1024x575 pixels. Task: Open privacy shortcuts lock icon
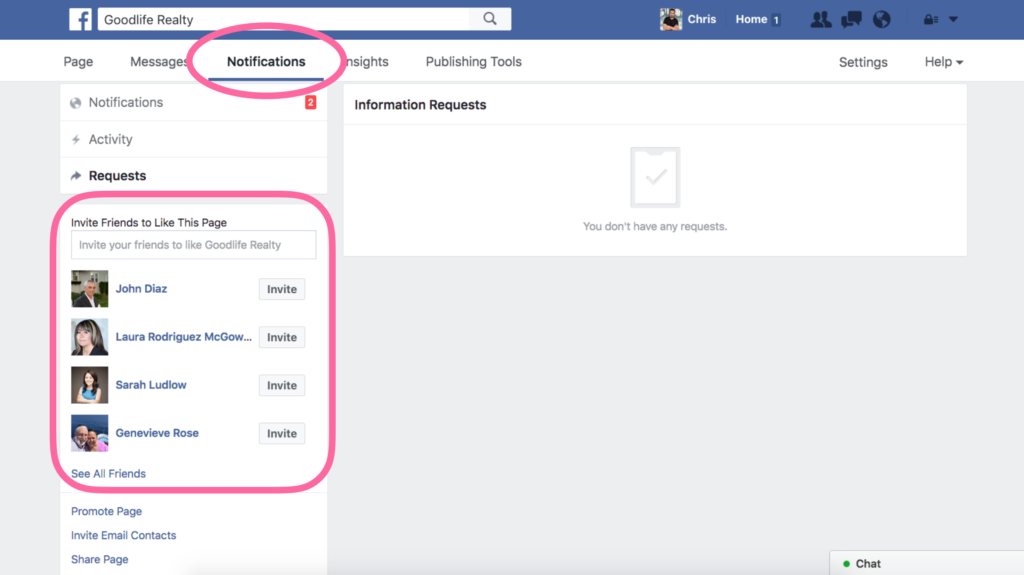(931, 20)
